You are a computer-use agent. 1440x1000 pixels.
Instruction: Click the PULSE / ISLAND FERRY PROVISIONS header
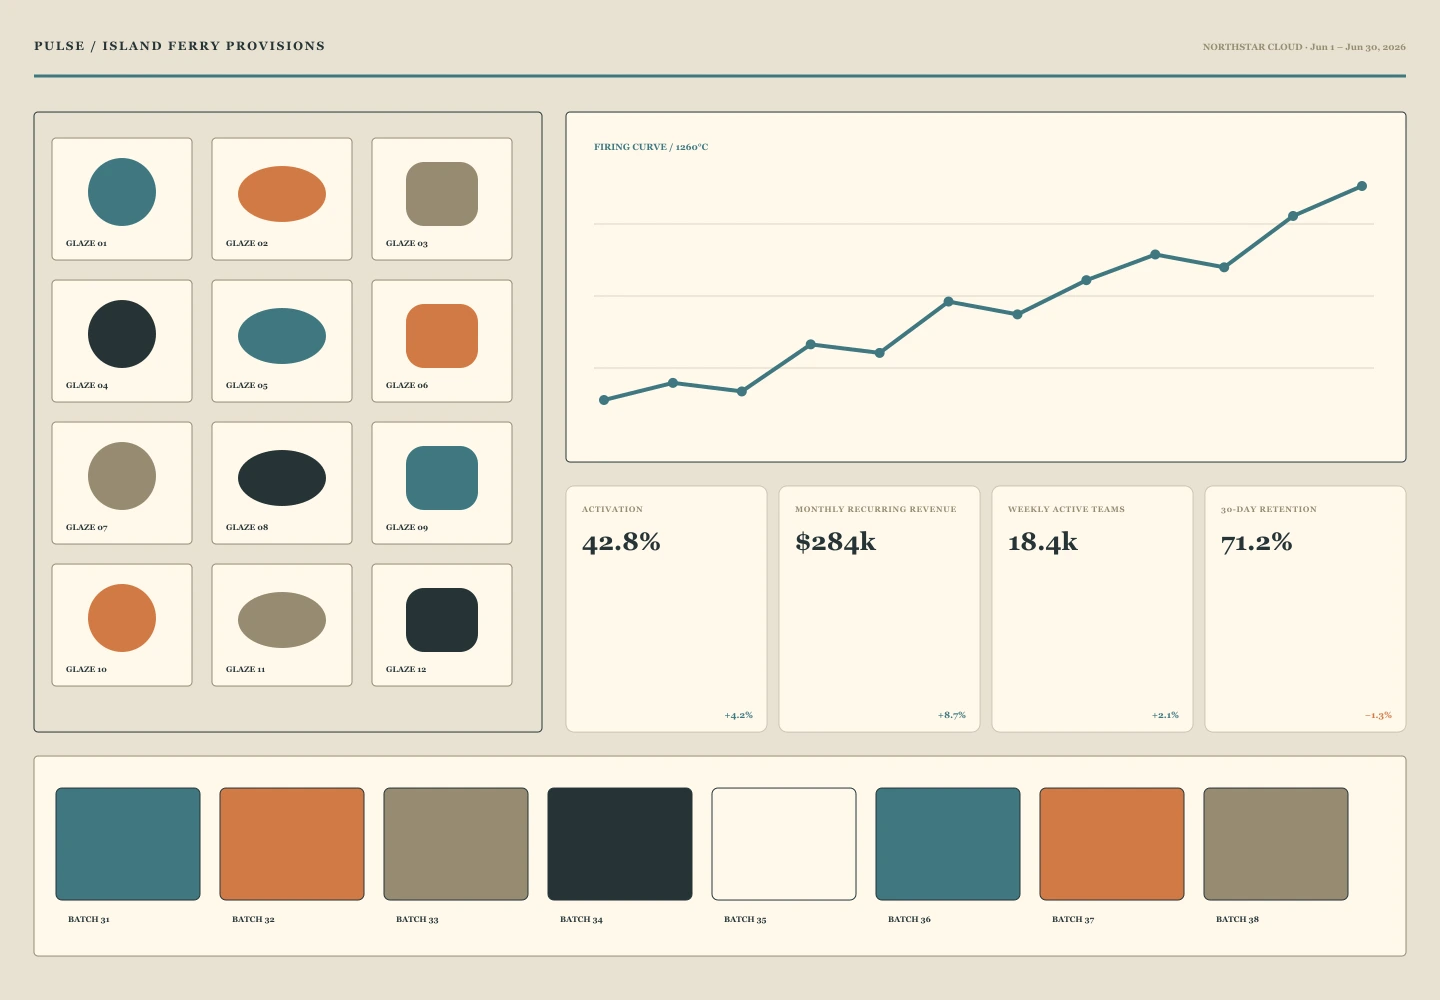180,46
